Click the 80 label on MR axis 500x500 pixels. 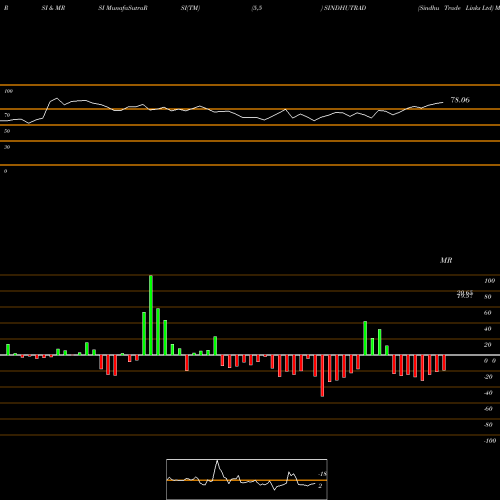point(488,297)
